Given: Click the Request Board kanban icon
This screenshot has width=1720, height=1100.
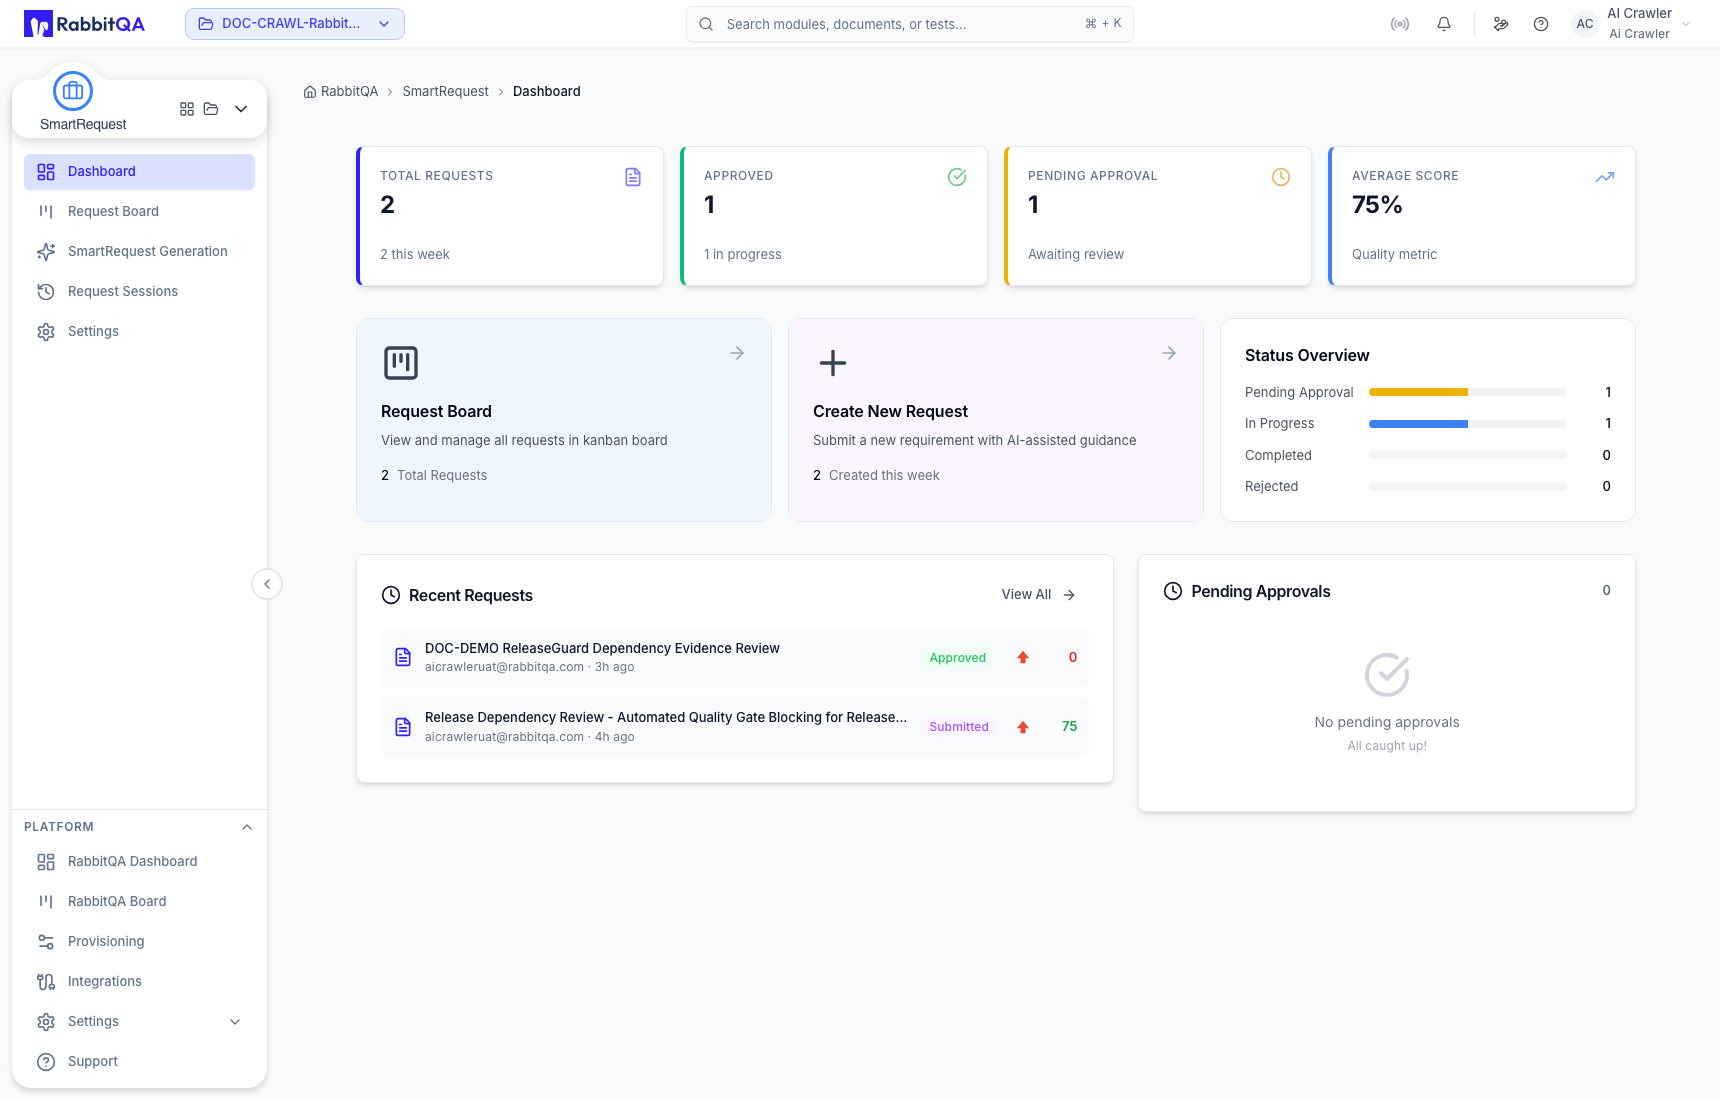Looking at the screenshot, I should (401, 363).
